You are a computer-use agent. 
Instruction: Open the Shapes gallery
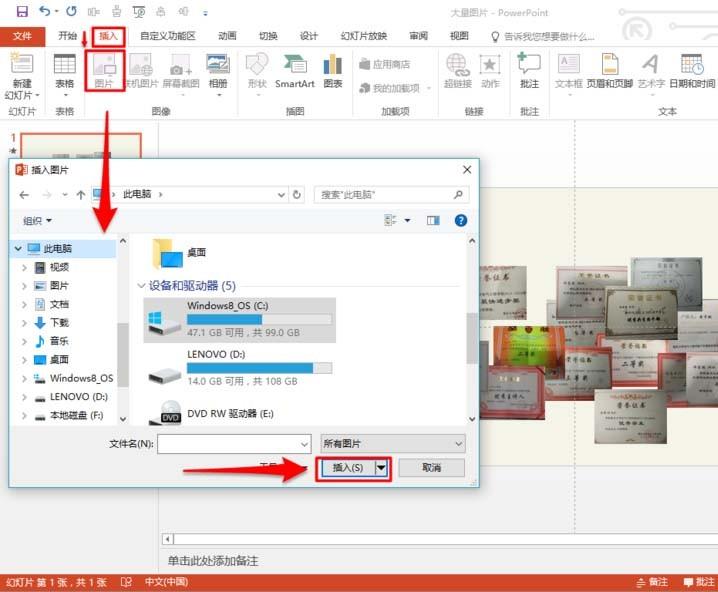(x=257, y=70)
